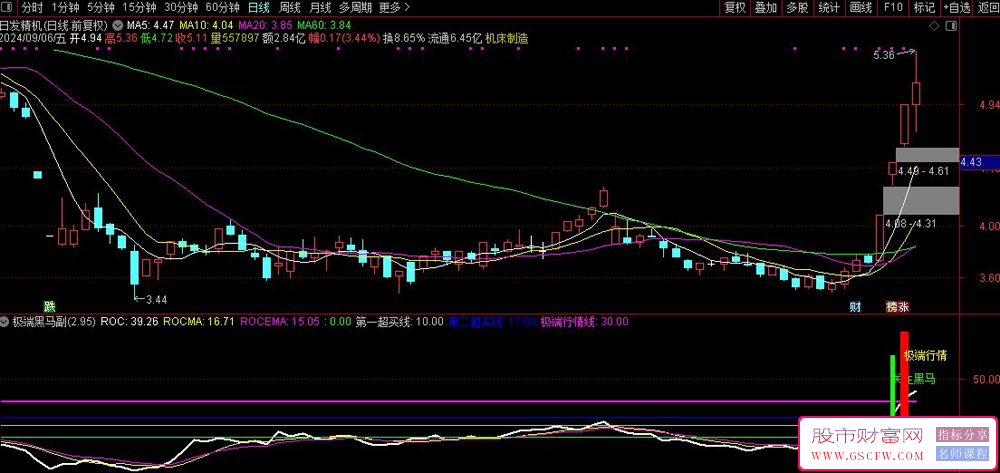Click the 第一超买线: 10.00 label
Image resolution: width=1000 pixels, height=473 pixels.
pos(399,322)
